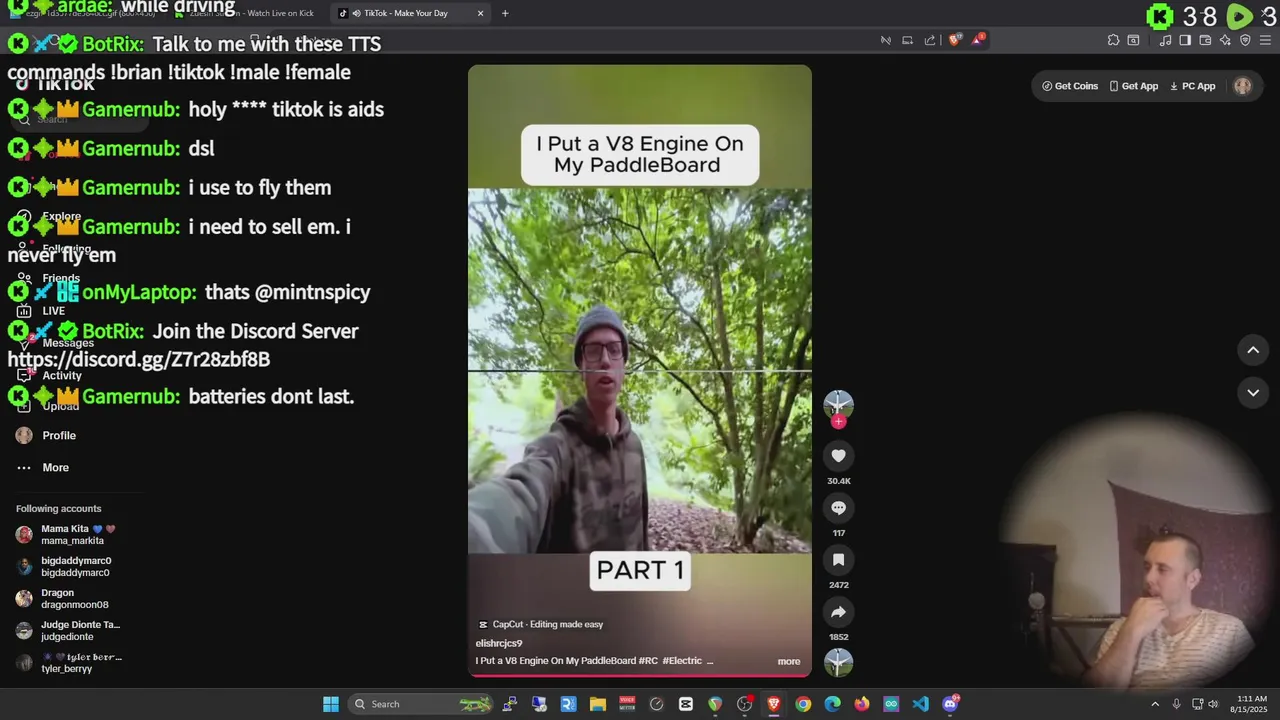Click PC App download button
Screen dimensions: 1280x720
point(1192,86)
